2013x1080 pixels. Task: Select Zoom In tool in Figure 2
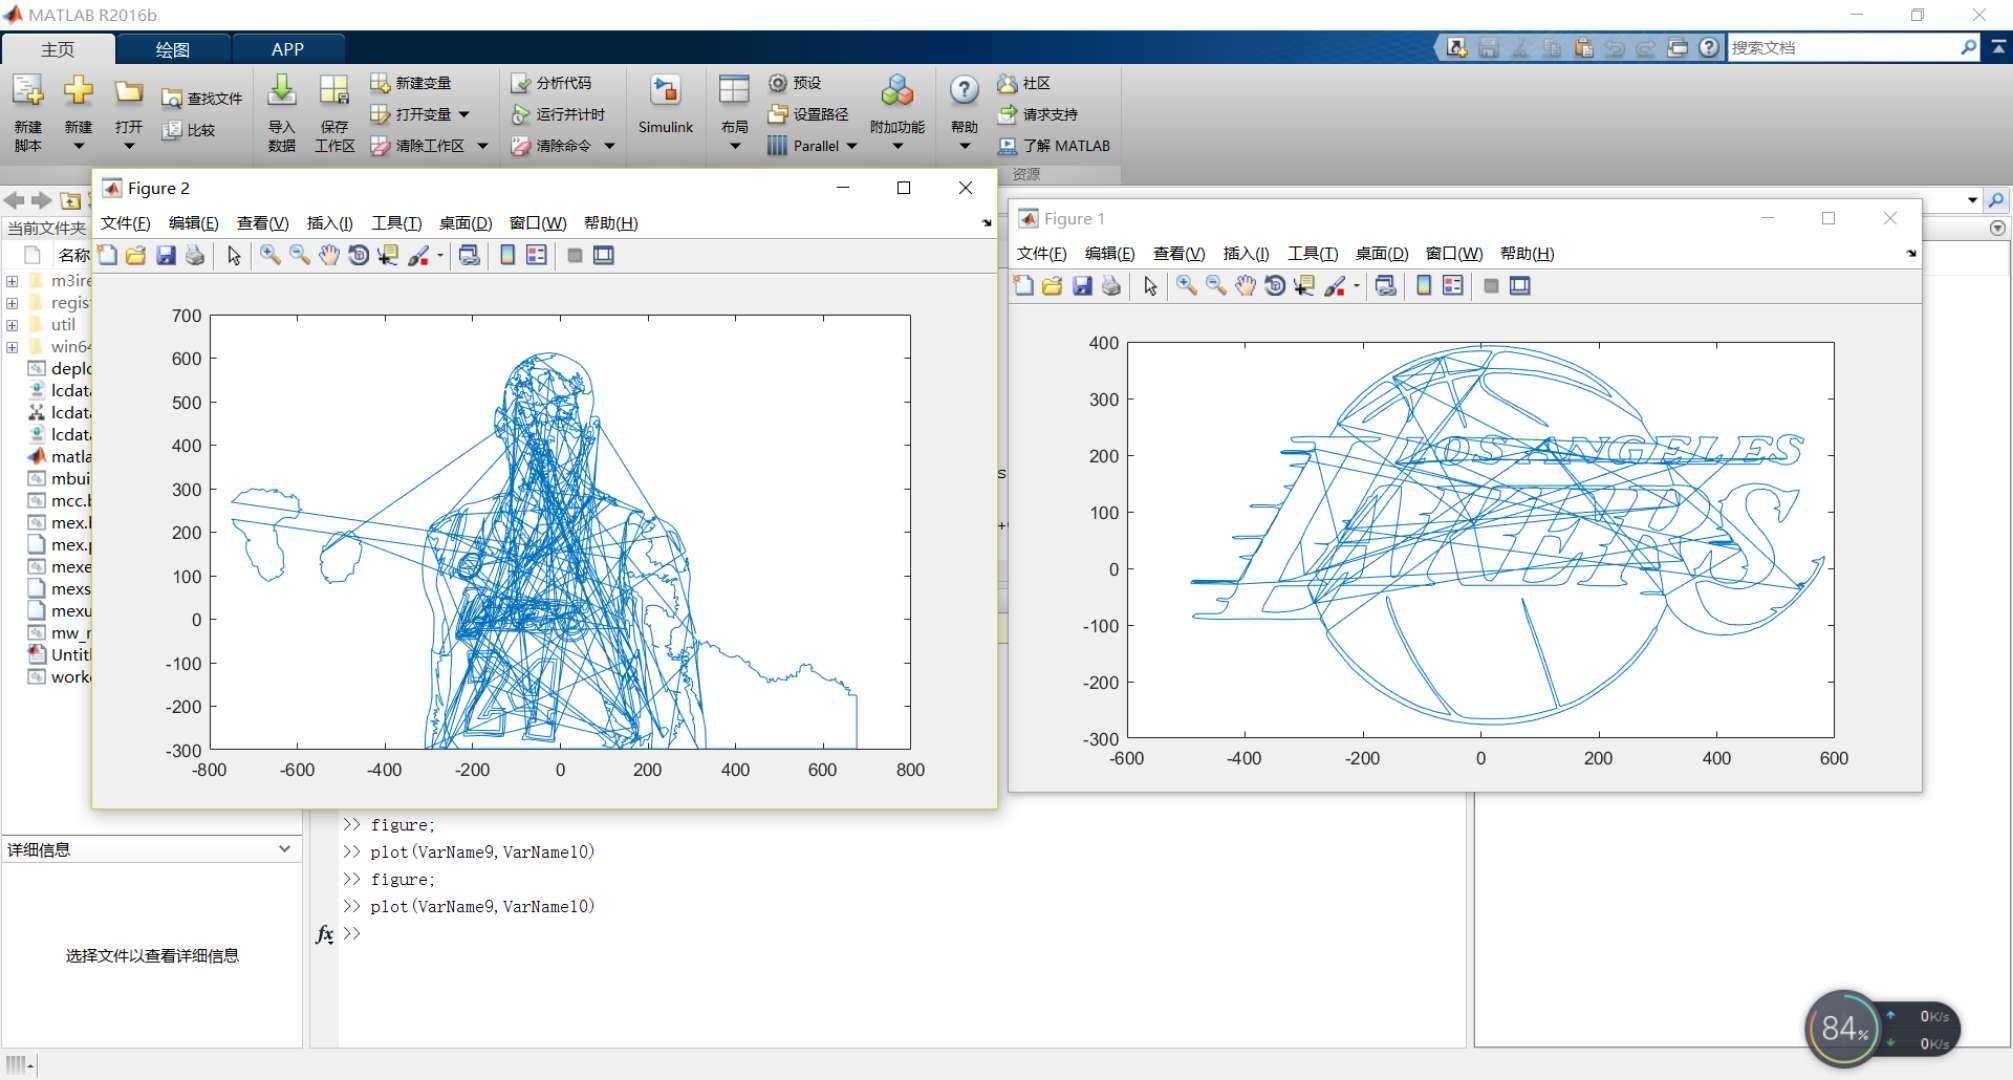[270, 255]
